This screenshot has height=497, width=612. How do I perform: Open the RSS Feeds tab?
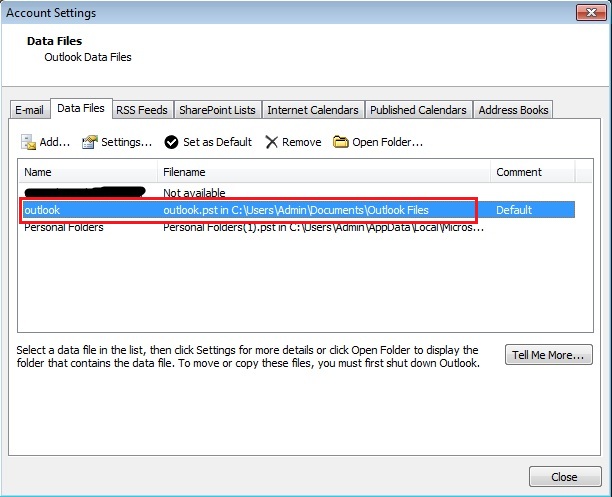click(x=142, y=110)
